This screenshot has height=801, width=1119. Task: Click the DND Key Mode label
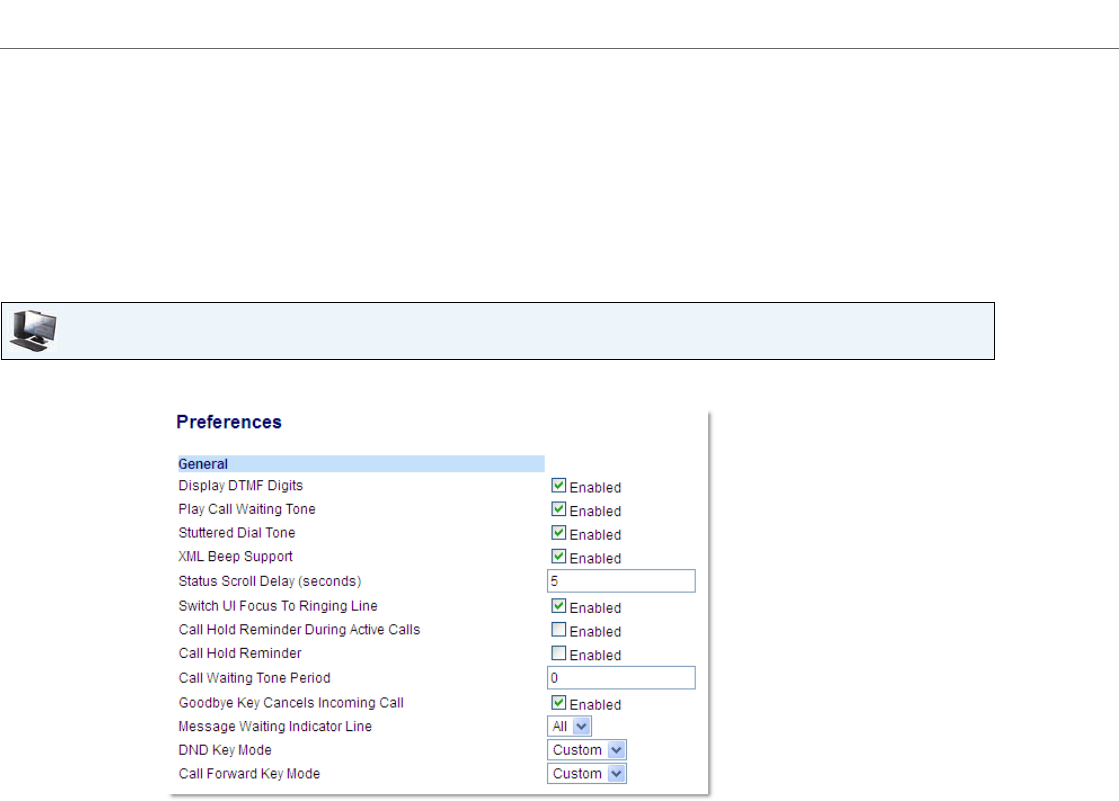pos(225,750)
